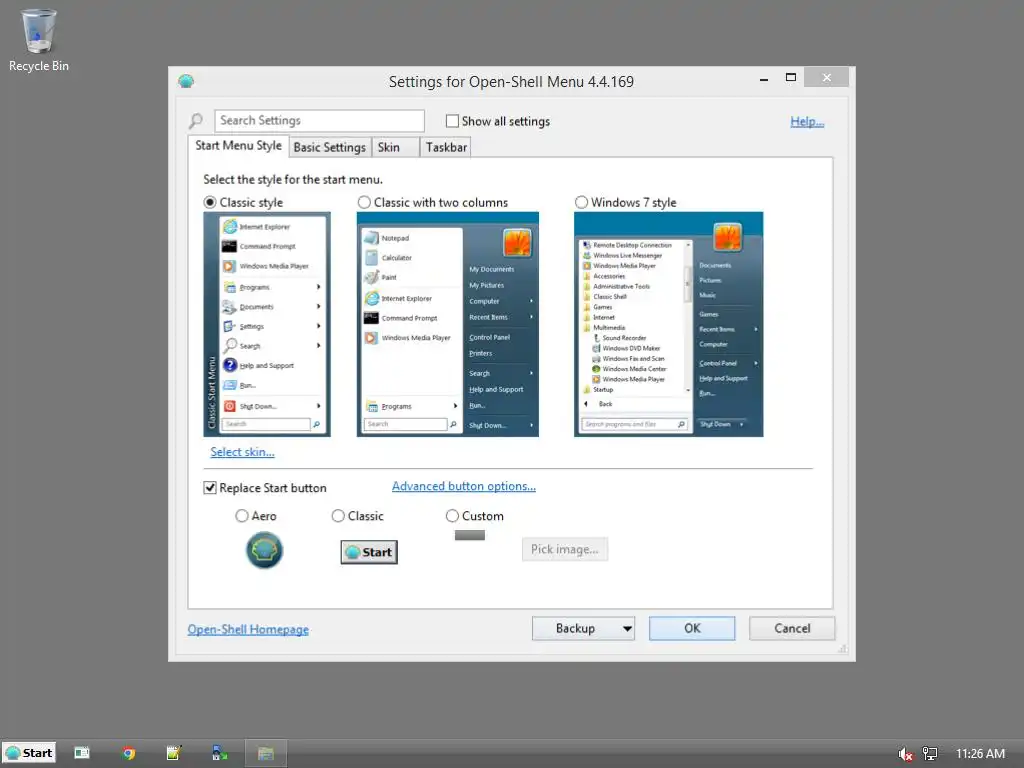This screenshot has width=1024, height=768.
Task: Click the OK button
Action: coord(692,628)
